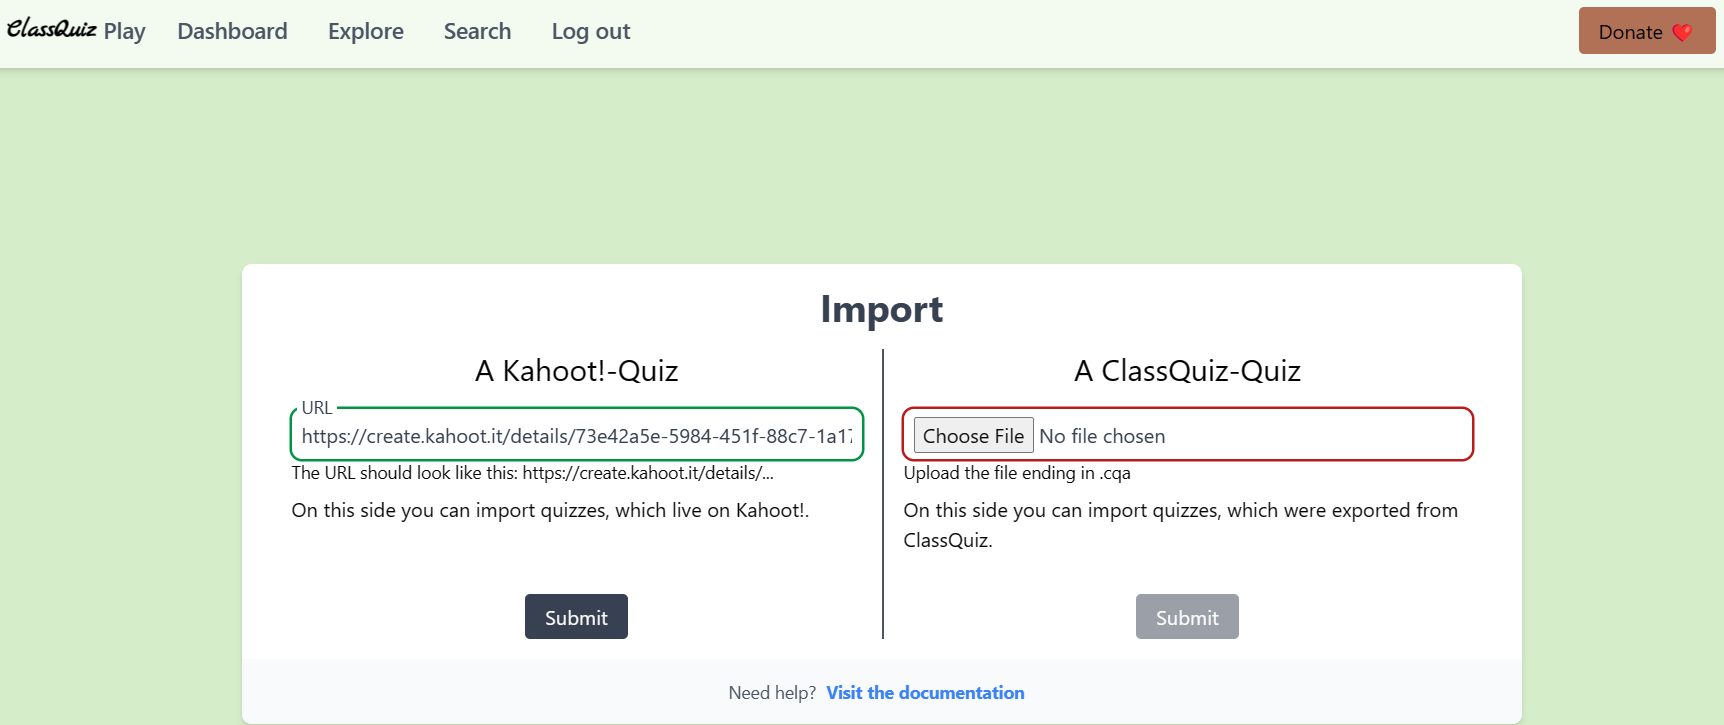This screenshot has height=725, width=1724.
Task: Click the 'No file chosen' text
Action: coord(1102,436)
